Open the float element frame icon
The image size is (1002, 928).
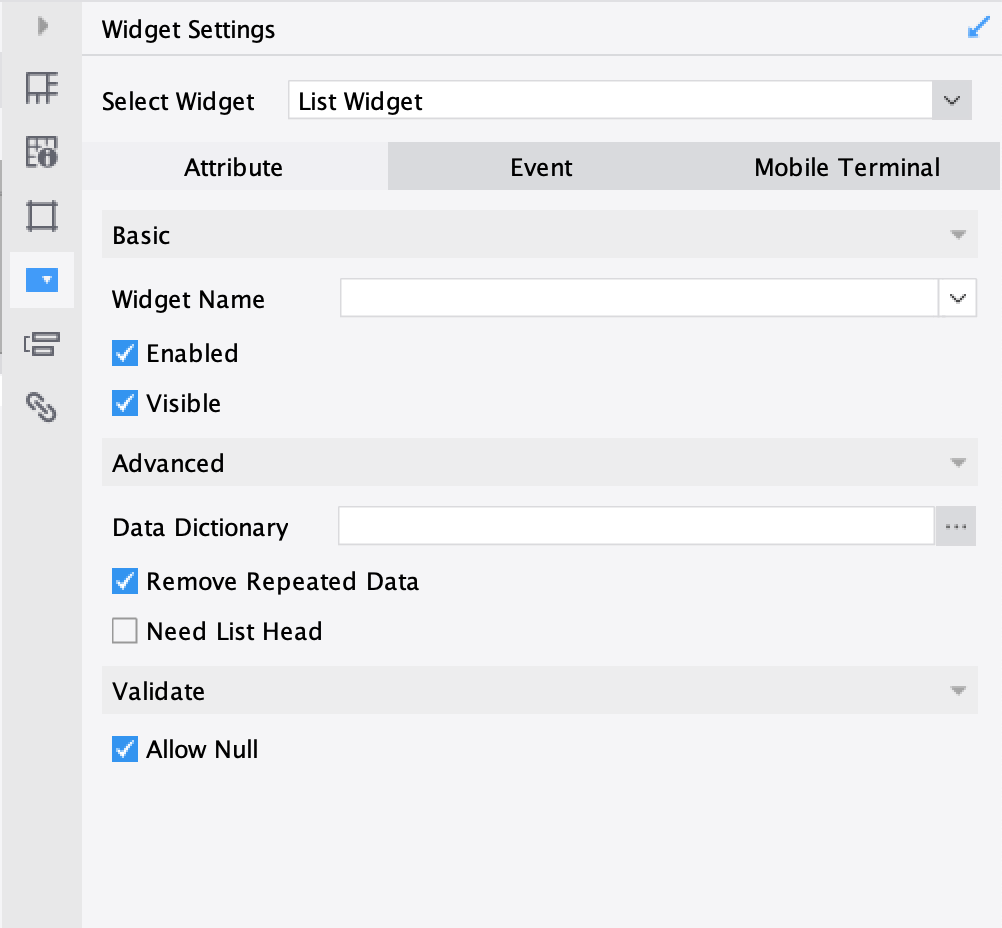(x=41, y=216)
